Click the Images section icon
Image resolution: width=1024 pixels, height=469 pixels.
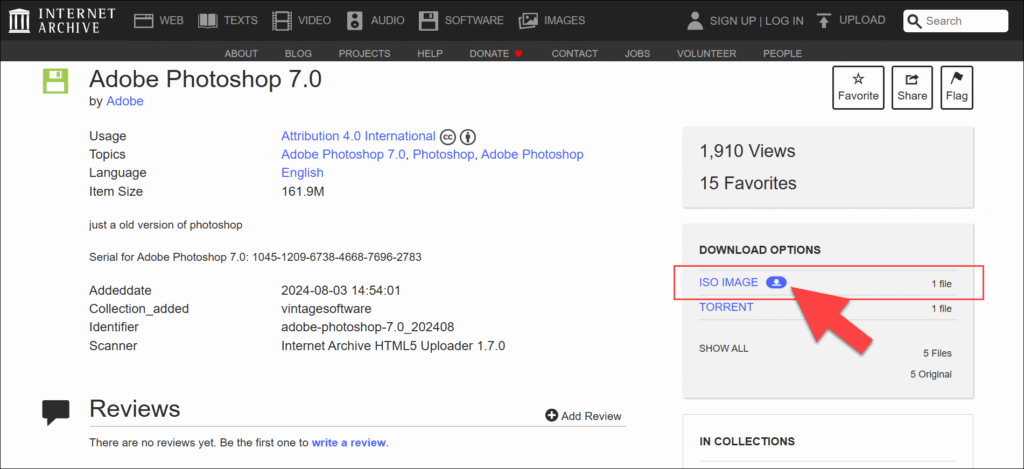coord(528,20)
